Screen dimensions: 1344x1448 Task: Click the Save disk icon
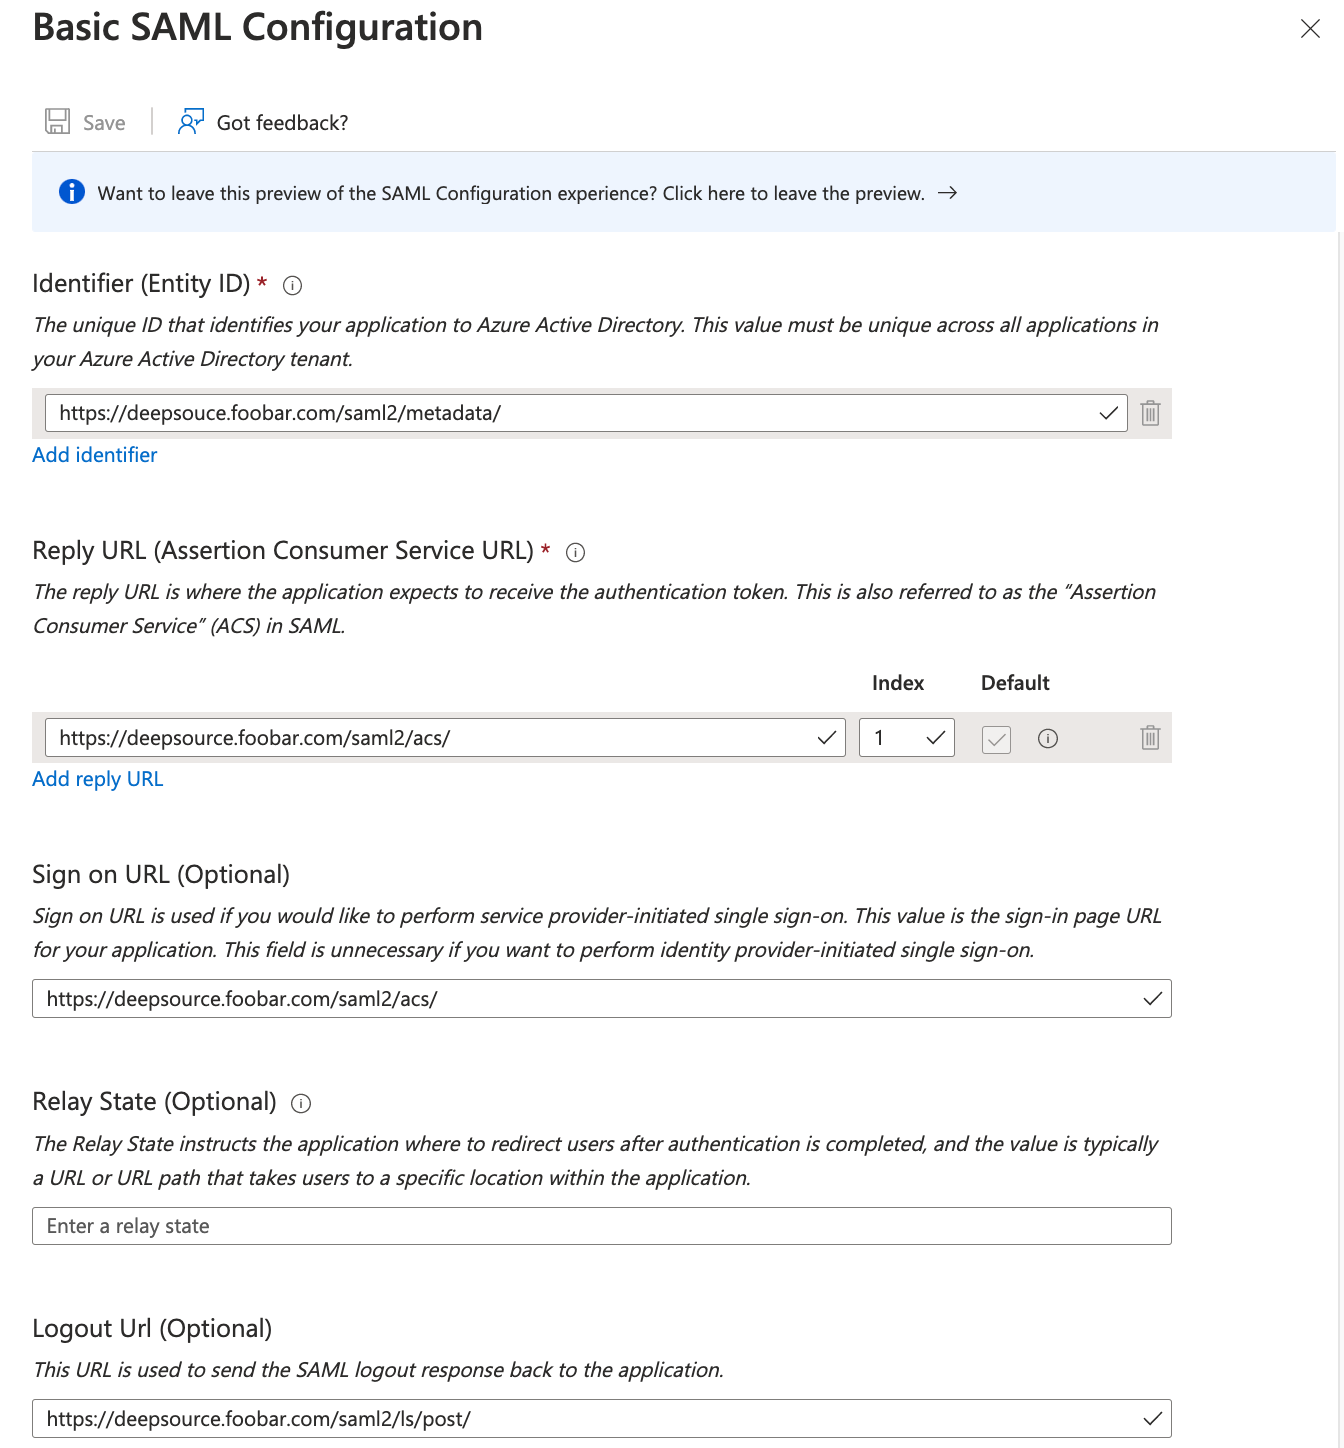(x=57, y=122)
